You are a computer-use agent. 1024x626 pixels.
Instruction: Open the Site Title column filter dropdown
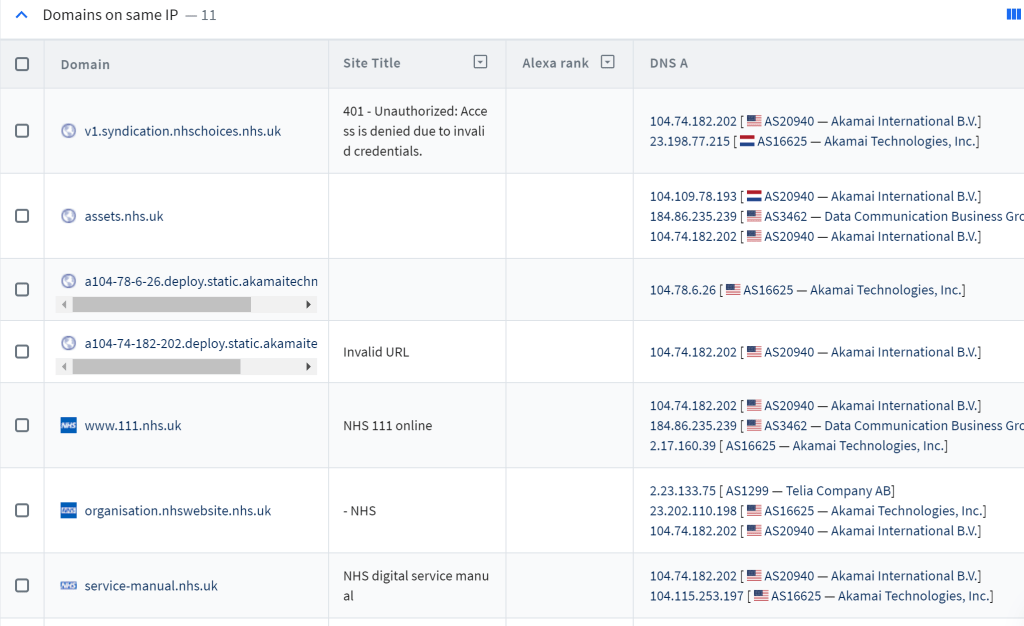click(480, 62)
